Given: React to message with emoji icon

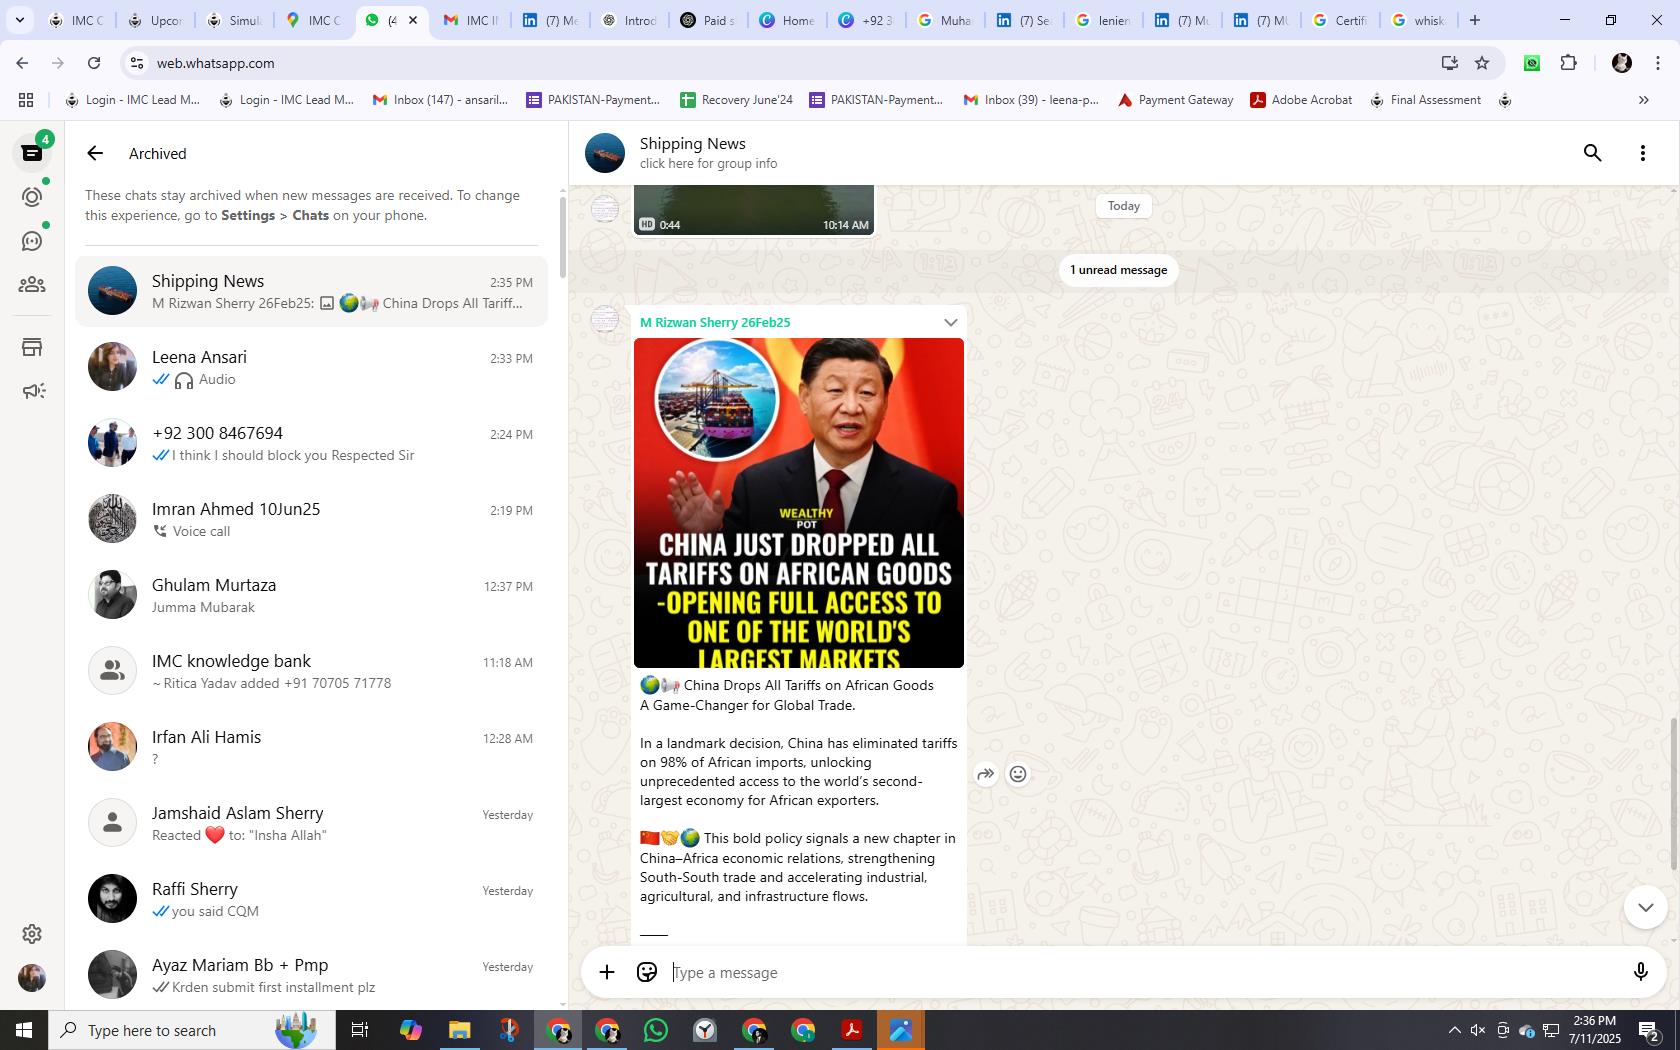Looking at the screenshot, I should [x=1018, y=774].
